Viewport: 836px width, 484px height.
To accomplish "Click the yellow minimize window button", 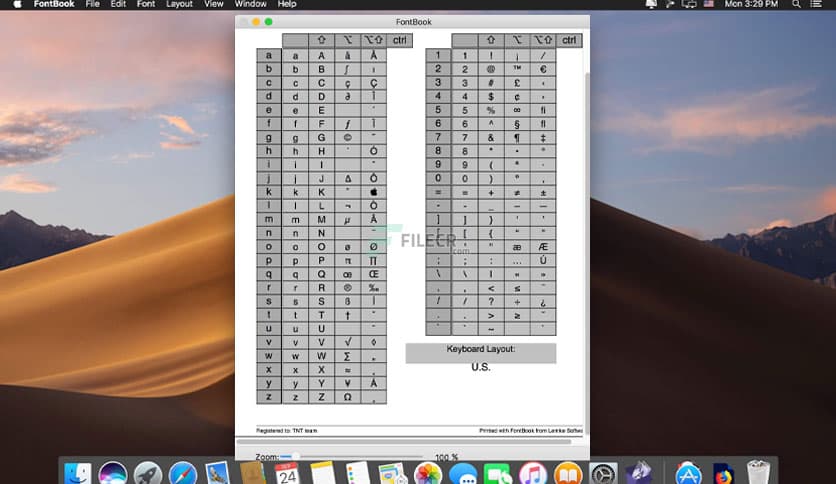I will [256, 22].
